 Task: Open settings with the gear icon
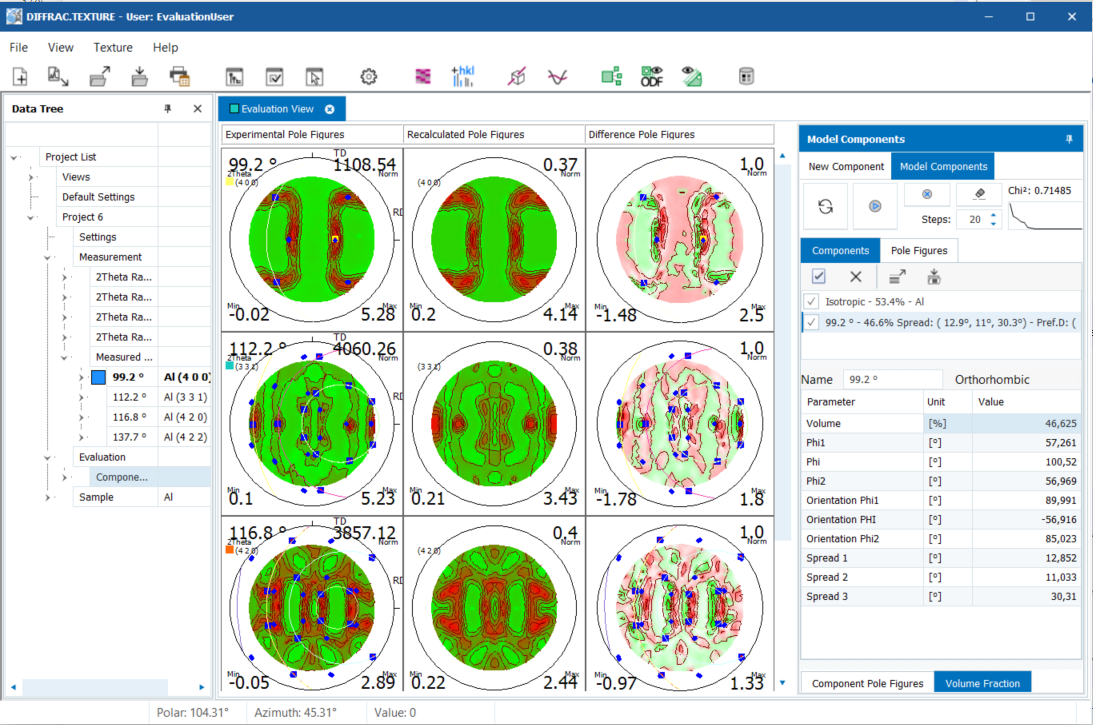click(x=369, y=76)
